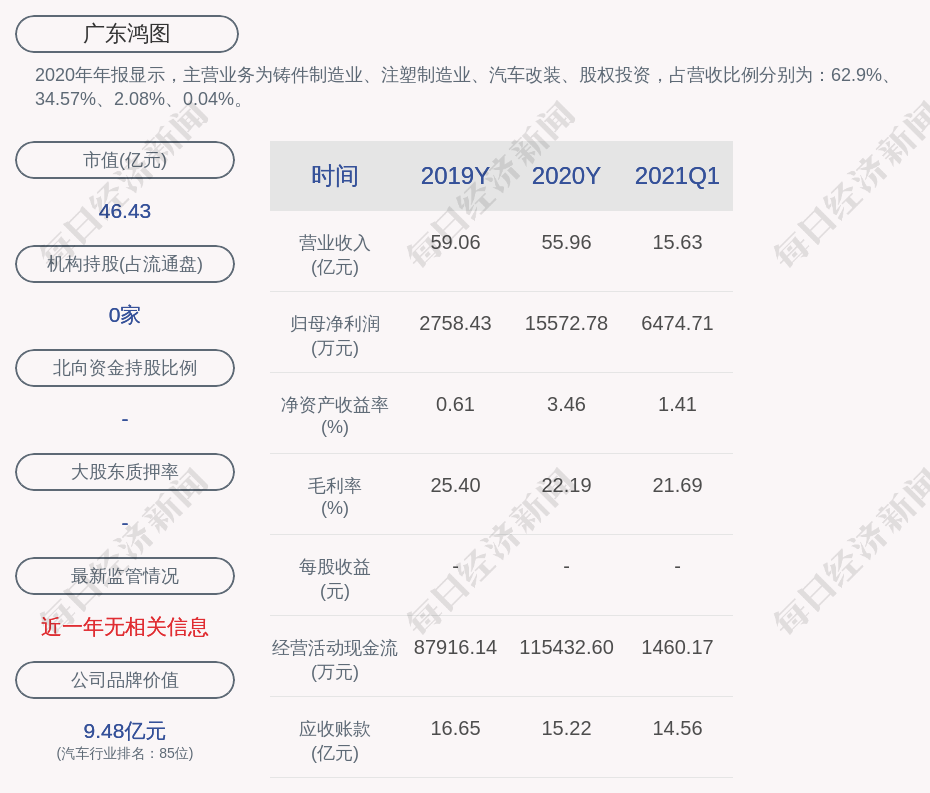Click the 经营活动现金流 row label
This screenshot has width=930, height=793.
(335, 659)
